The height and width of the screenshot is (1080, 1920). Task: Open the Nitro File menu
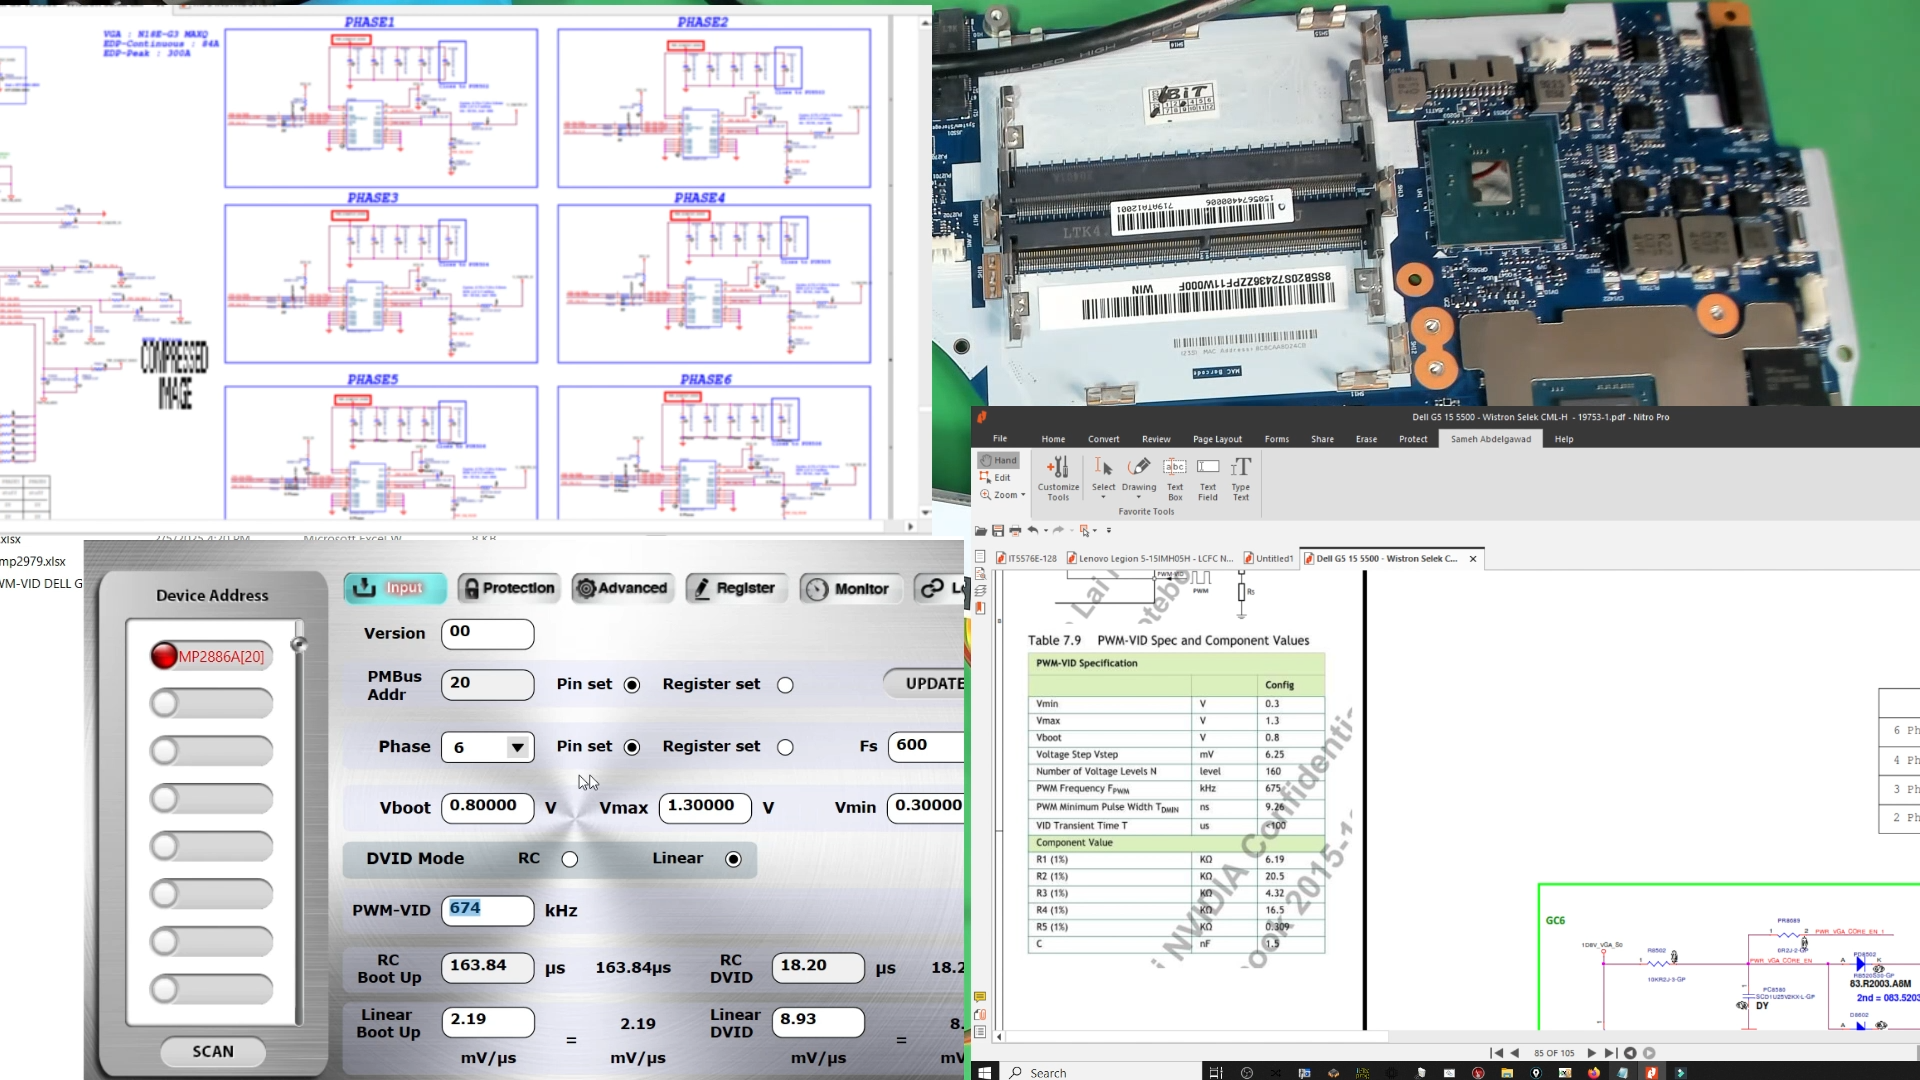pos(1000,438)
